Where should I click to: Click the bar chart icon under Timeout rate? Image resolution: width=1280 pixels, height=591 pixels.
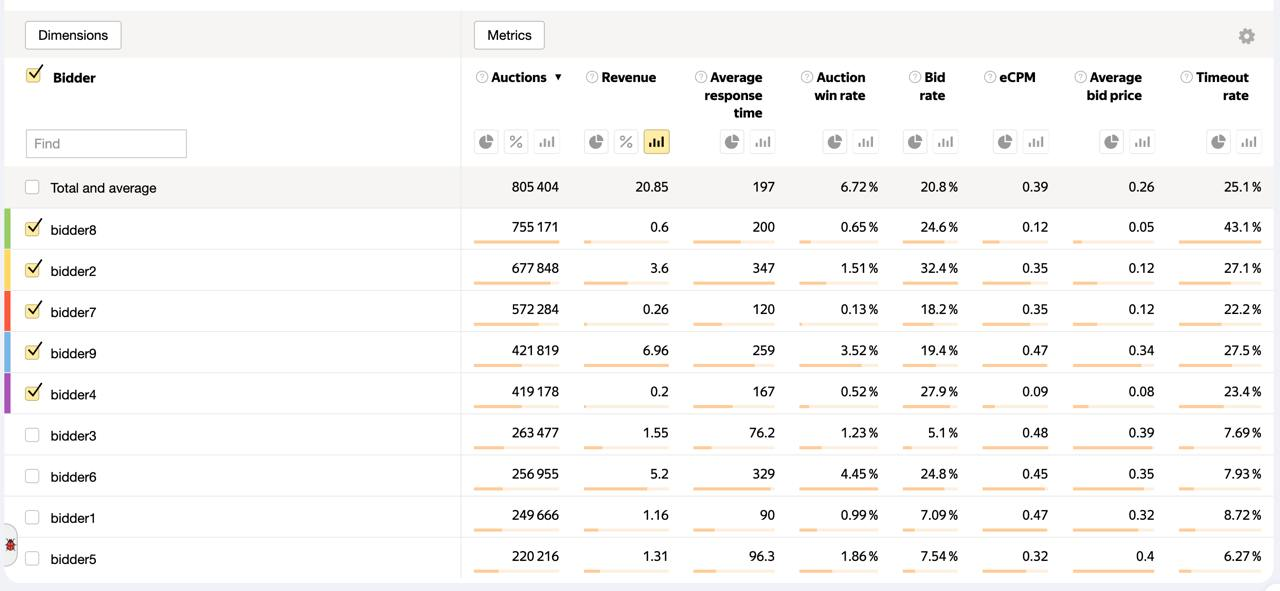pyautogui.click(x=1248, y=142)
